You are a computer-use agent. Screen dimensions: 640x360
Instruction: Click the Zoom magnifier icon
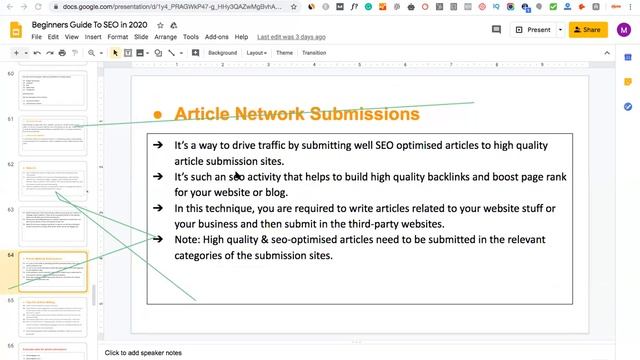pos(91,53)
